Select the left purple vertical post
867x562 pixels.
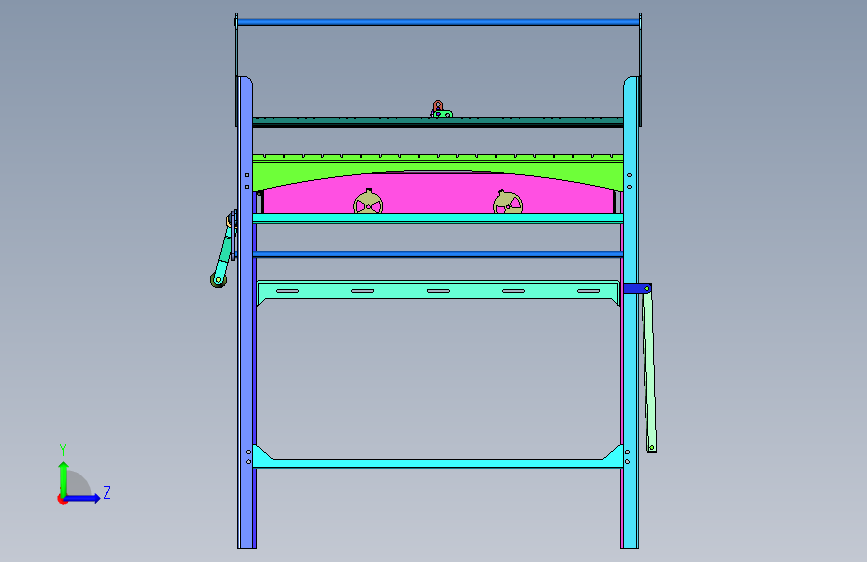[245, 312]
